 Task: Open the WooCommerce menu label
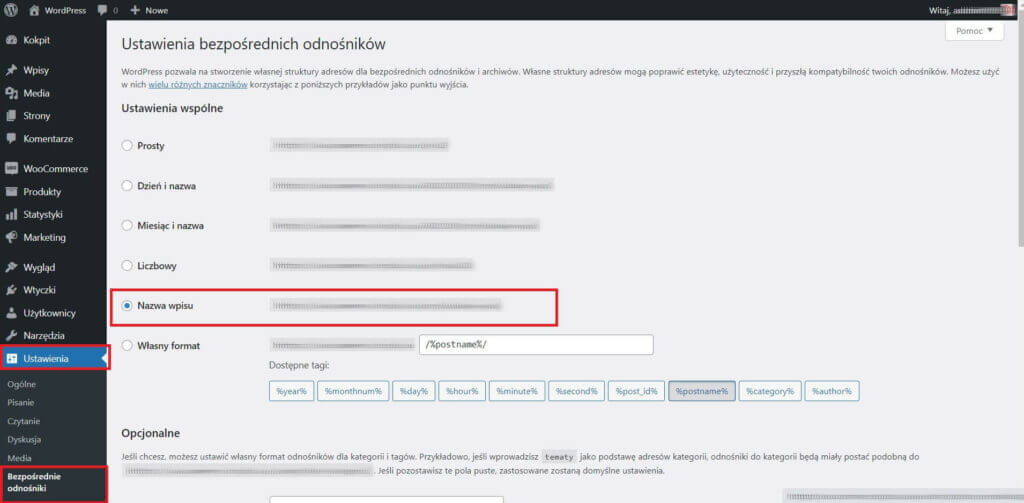(56, 169)
